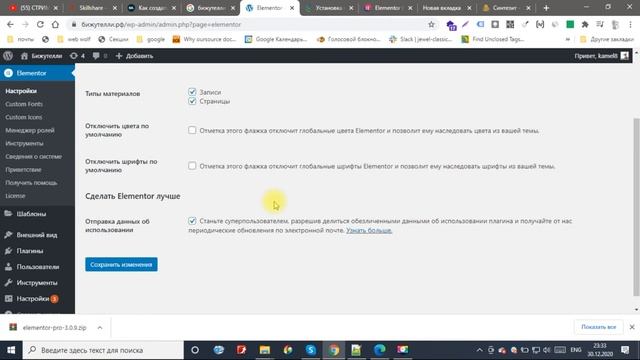This screenshot has width=640, height=360.
Task: Expand elementor-pro zip download options arrow
Action: [x=100, y=327]
